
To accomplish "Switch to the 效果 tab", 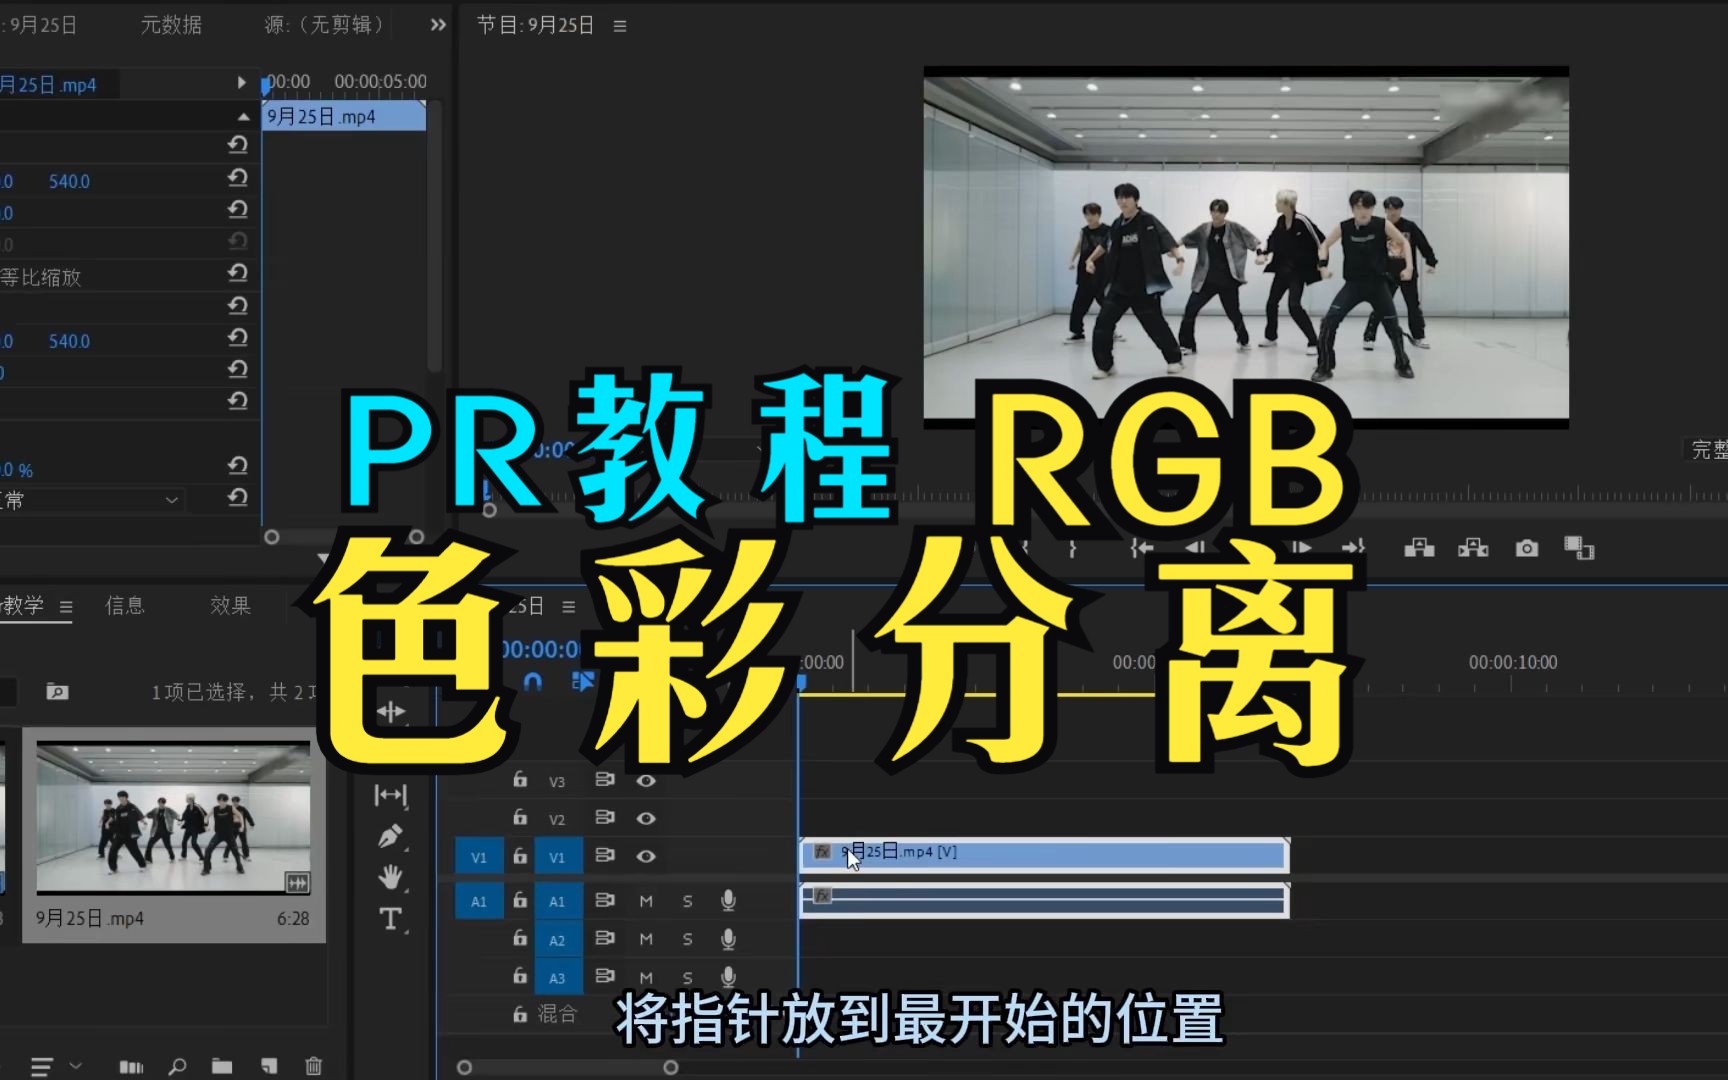I will click(230, 605).
